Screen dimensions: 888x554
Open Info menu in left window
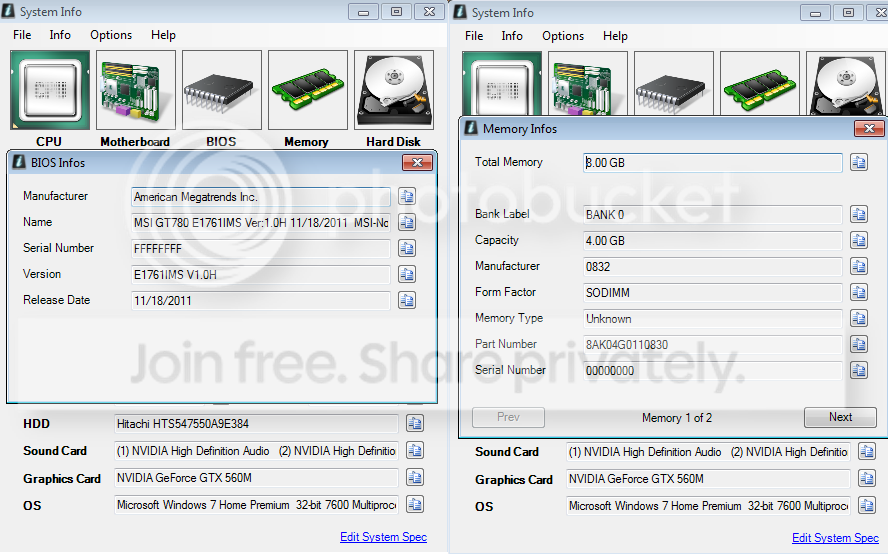60,35
